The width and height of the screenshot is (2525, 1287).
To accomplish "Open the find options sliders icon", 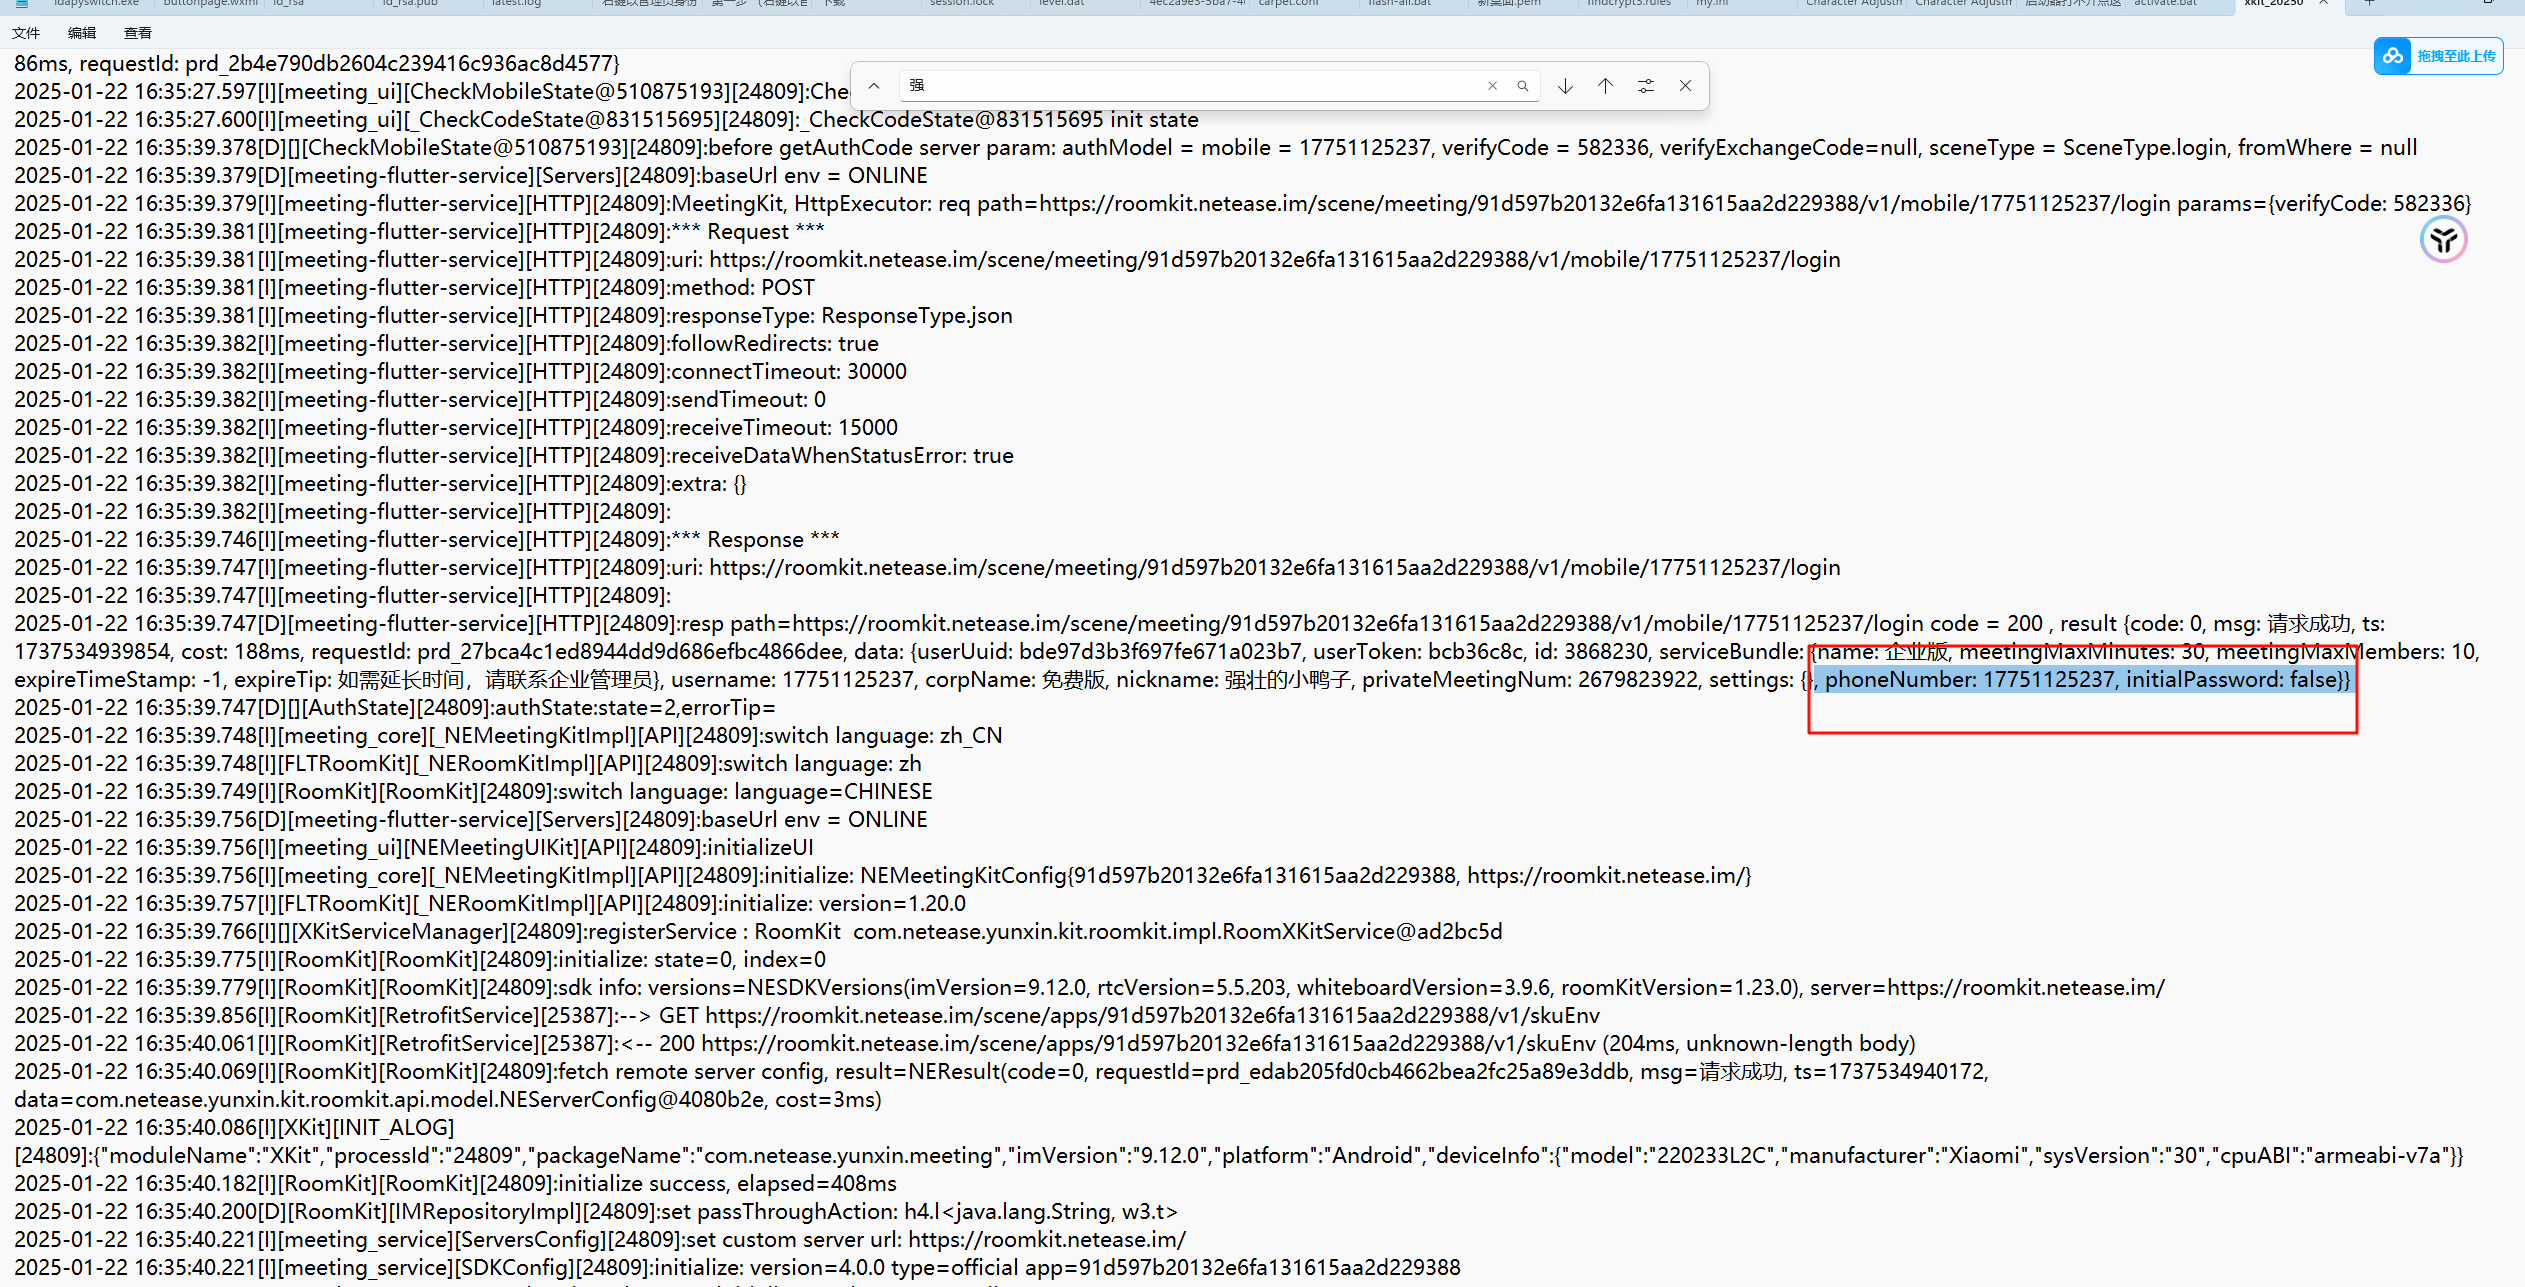I will [x=1645, y=86].
